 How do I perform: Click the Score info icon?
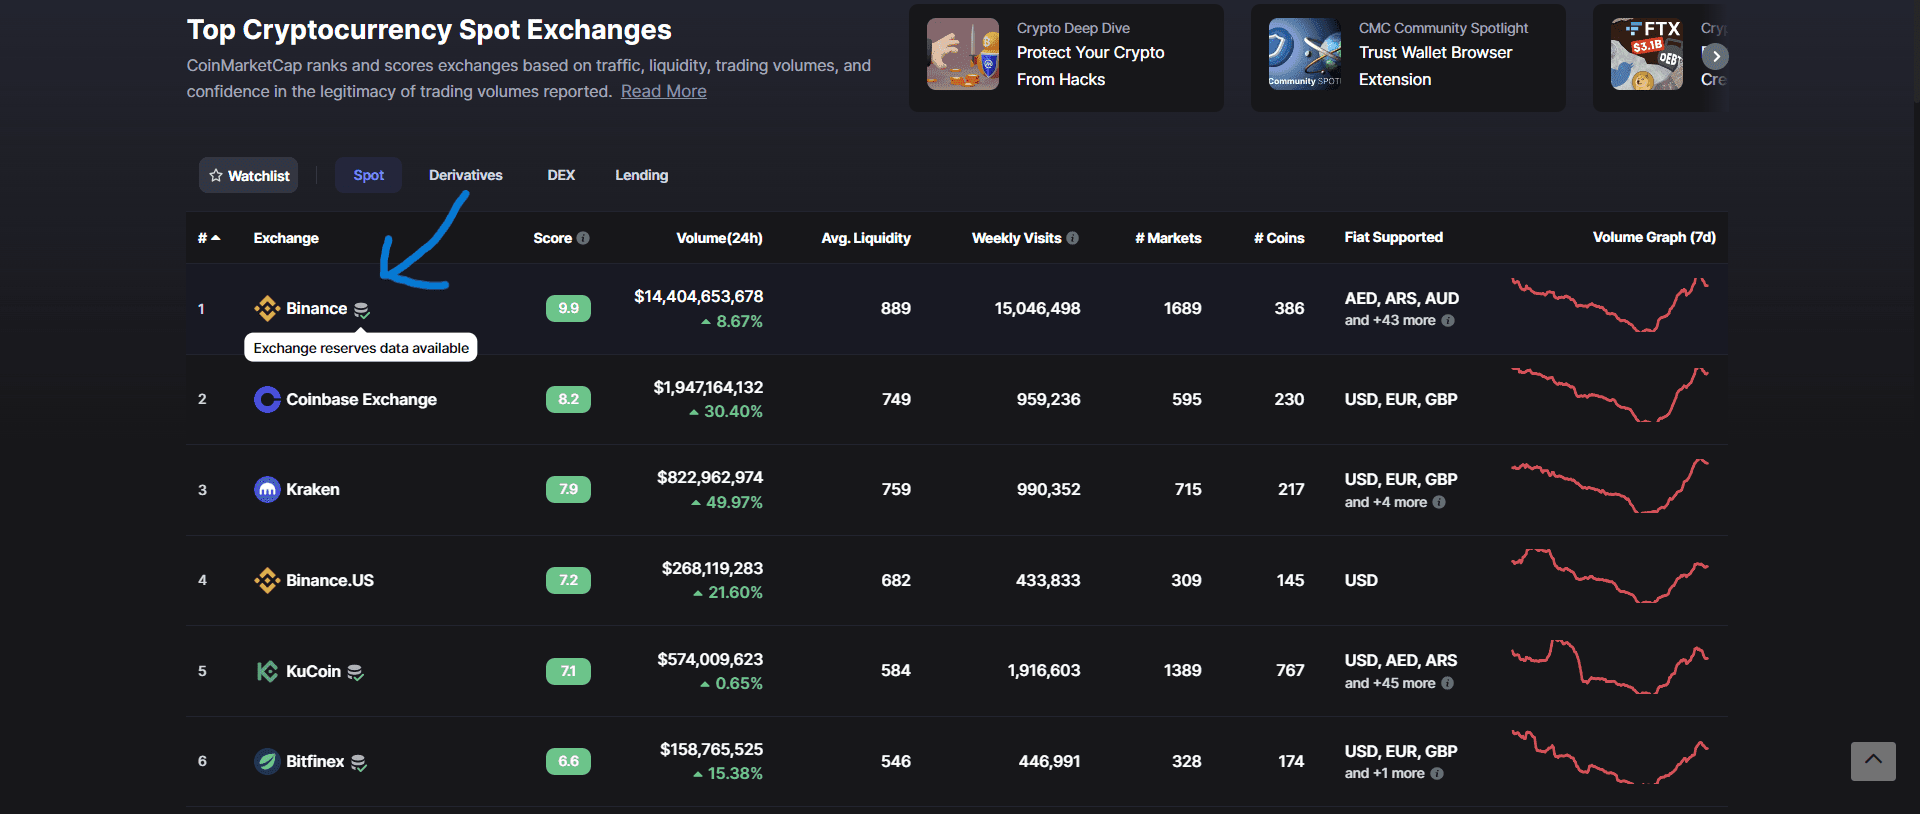(583, 238)
